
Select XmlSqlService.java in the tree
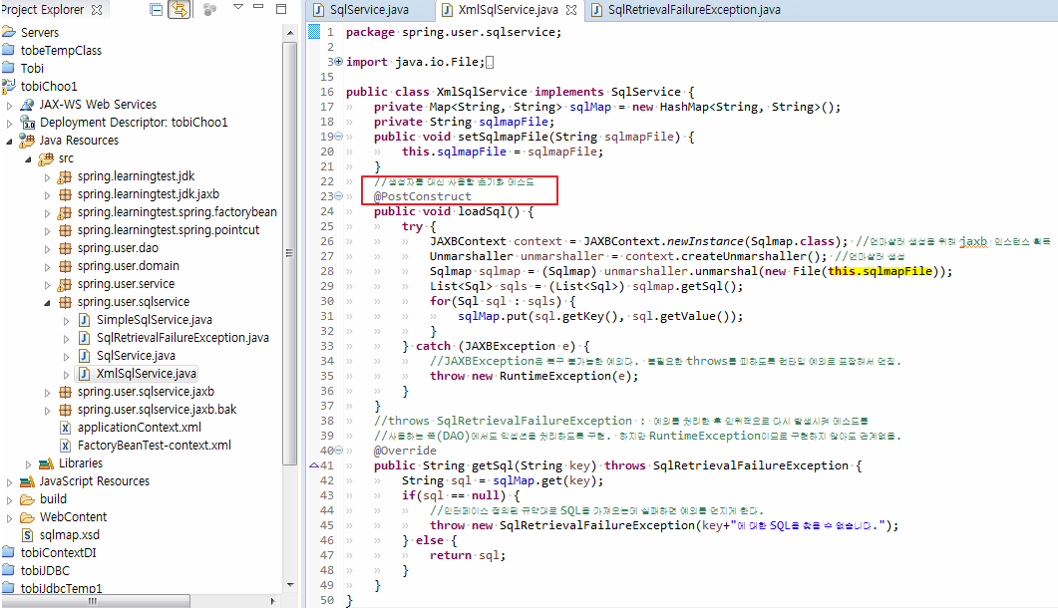pos(146,374)
